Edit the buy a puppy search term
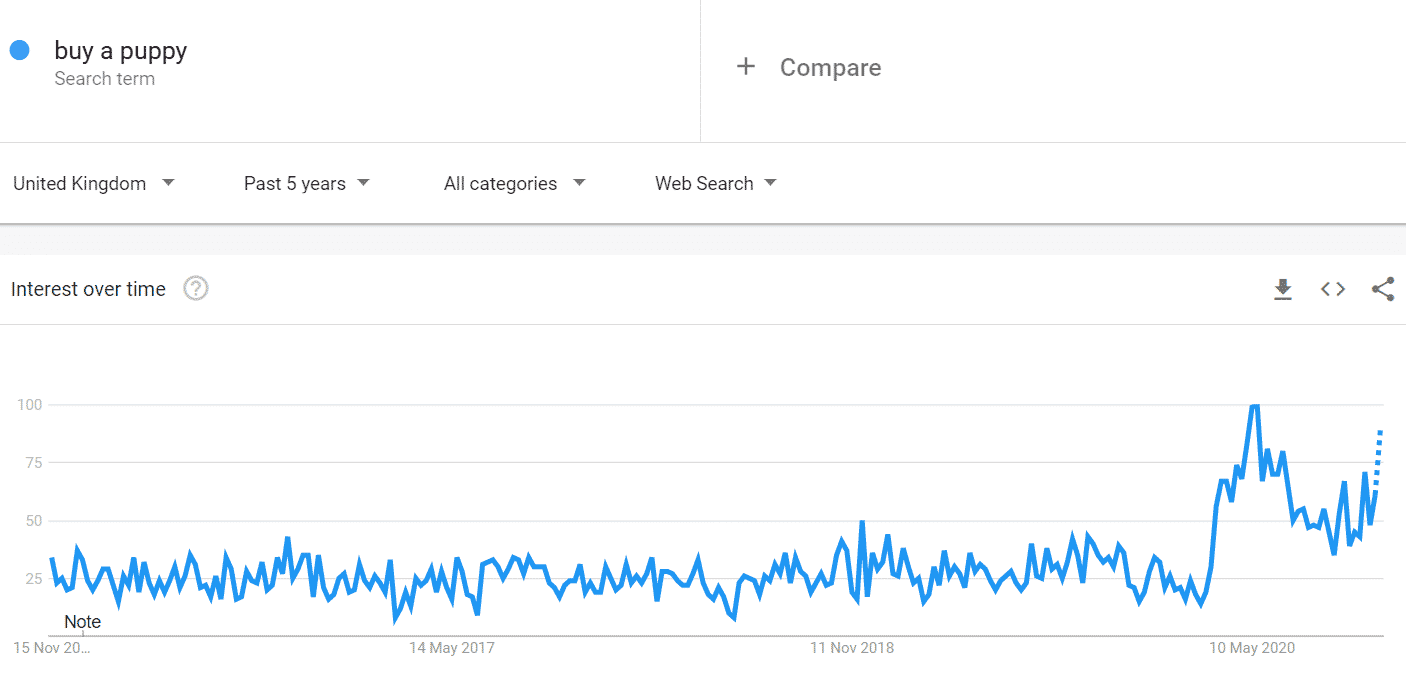The width and height of the screenshot is (1406, 689). click(x=121, y=51)
